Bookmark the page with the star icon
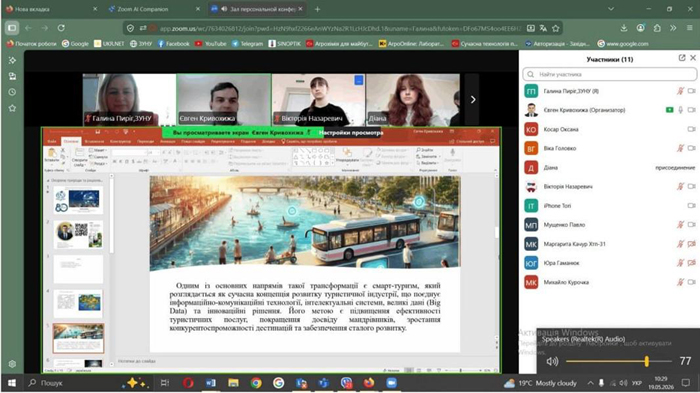Screen dimensions: 700x393 point(556,28)
